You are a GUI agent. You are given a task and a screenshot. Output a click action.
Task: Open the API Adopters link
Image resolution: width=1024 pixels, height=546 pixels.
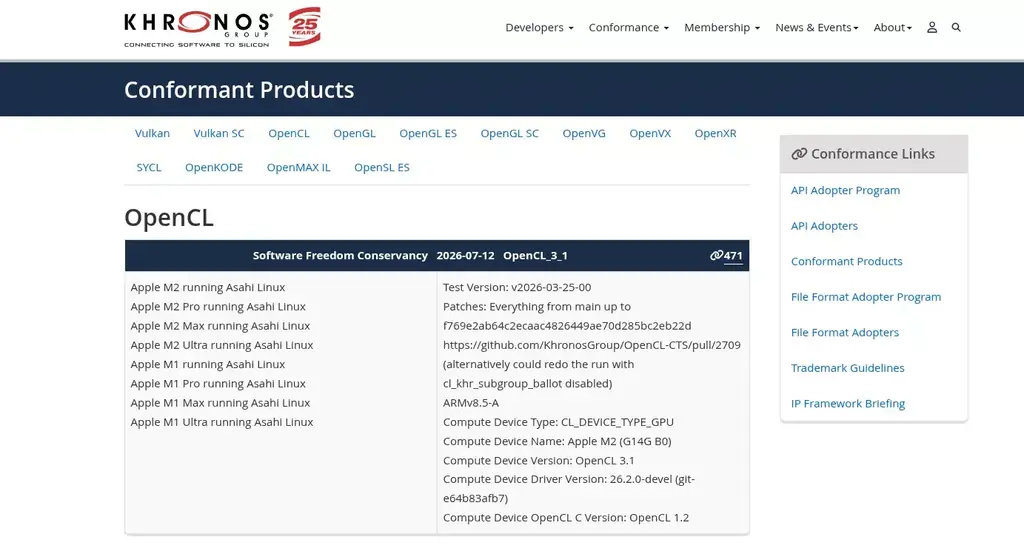[824, 226]
